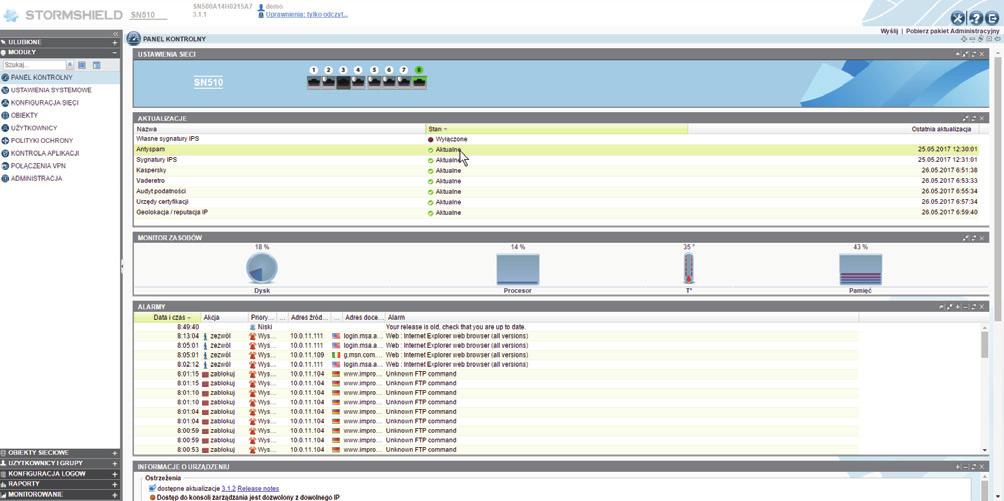1004x501 pixels.
Task: Open the Release notes link
Action: pos(258,489)
